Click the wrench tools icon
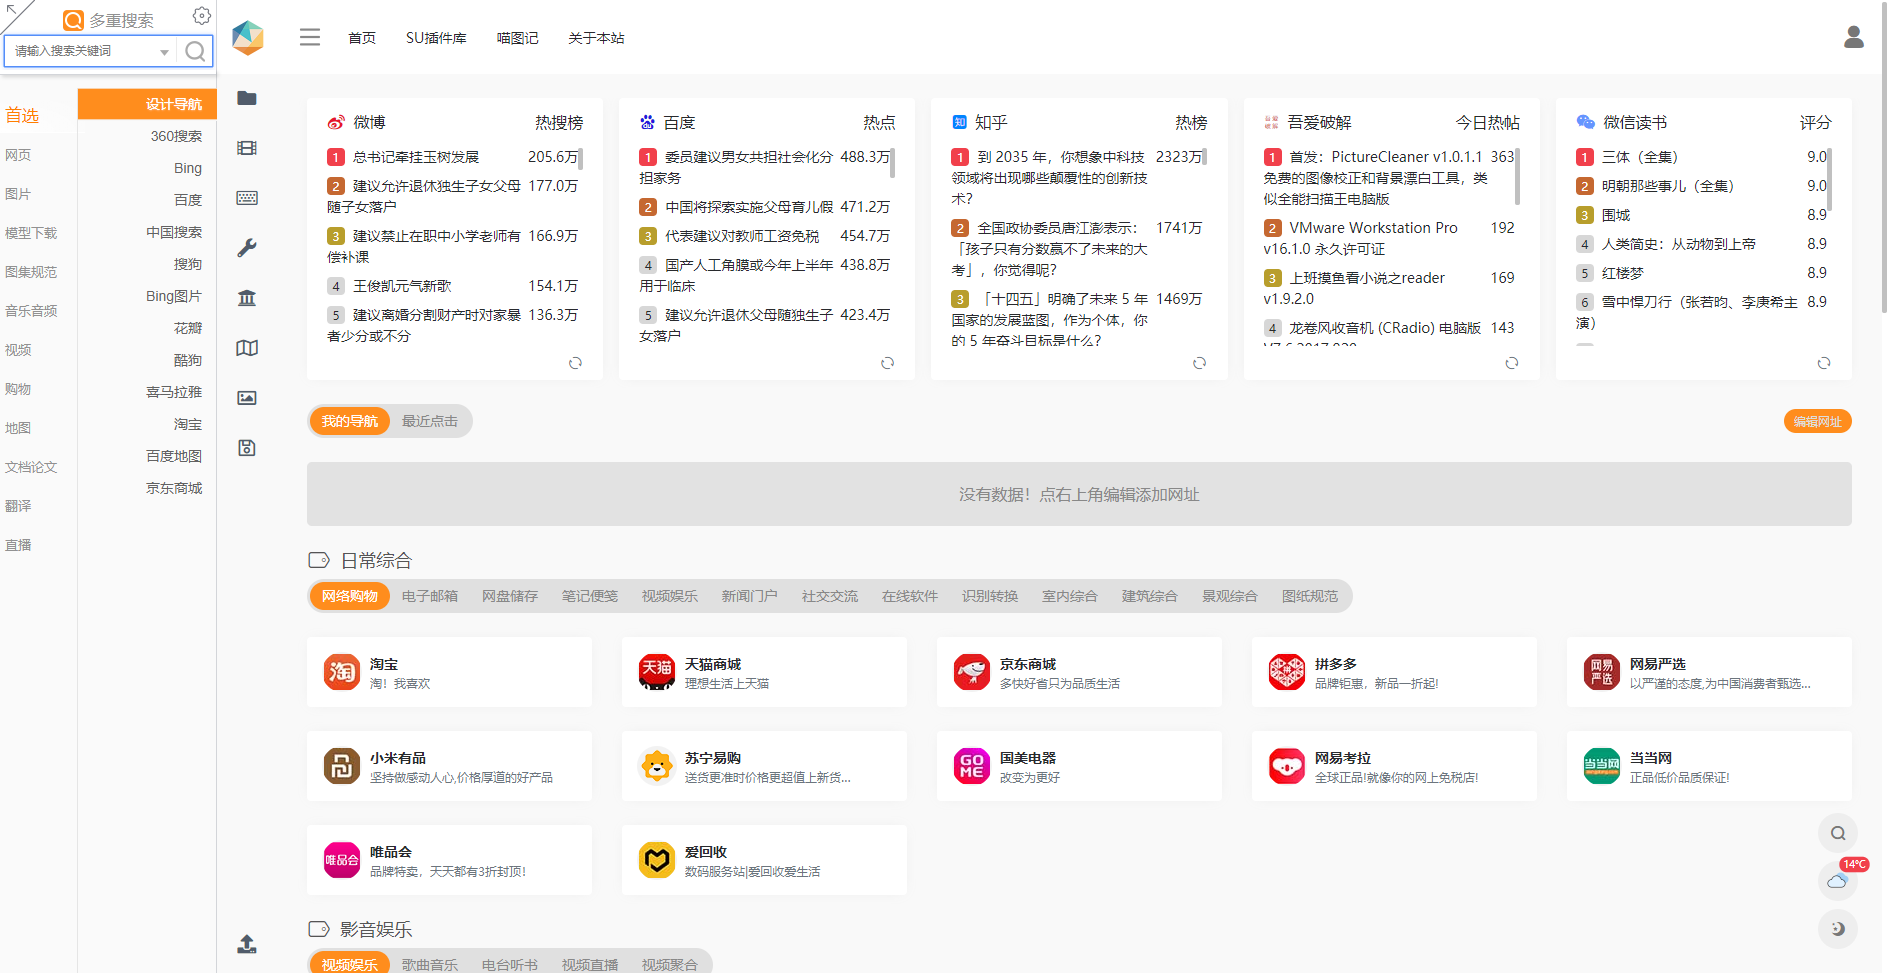The width and height of the screenshot is (1887, 973). click(247, 248)
